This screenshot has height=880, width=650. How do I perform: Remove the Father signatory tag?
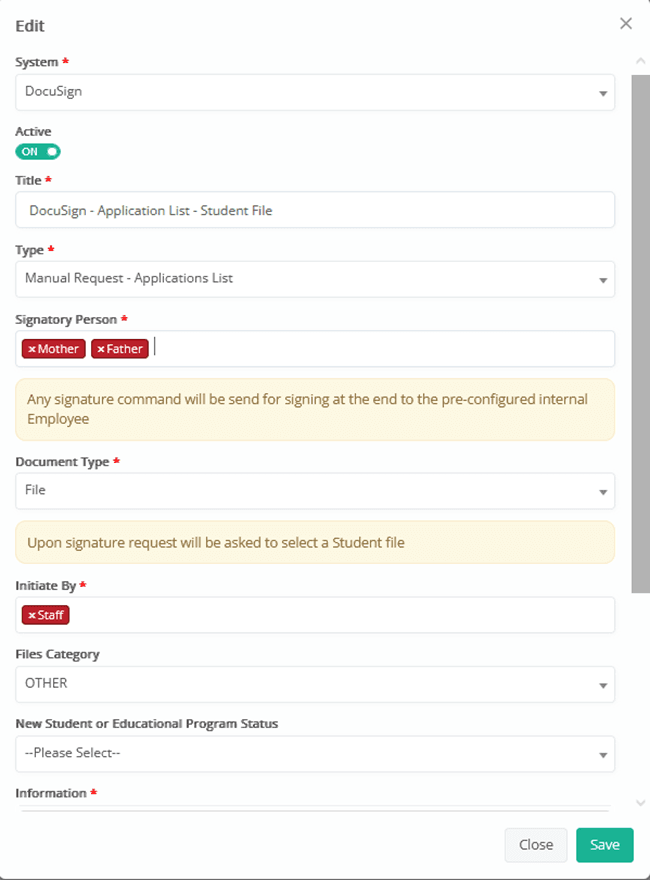(101, 349)
